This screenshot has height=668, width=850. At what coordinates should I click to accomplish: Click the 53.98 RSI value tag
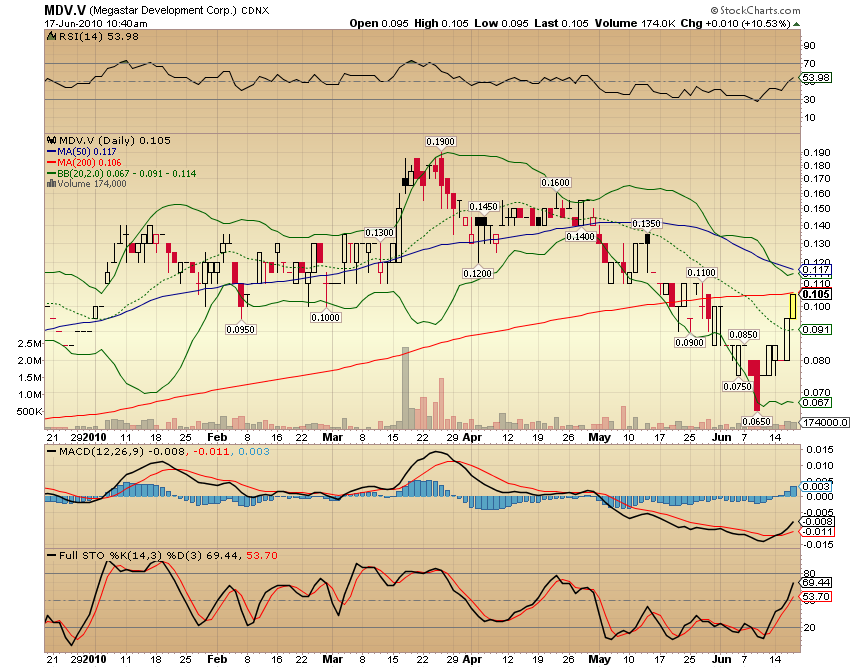pos(816,78)
